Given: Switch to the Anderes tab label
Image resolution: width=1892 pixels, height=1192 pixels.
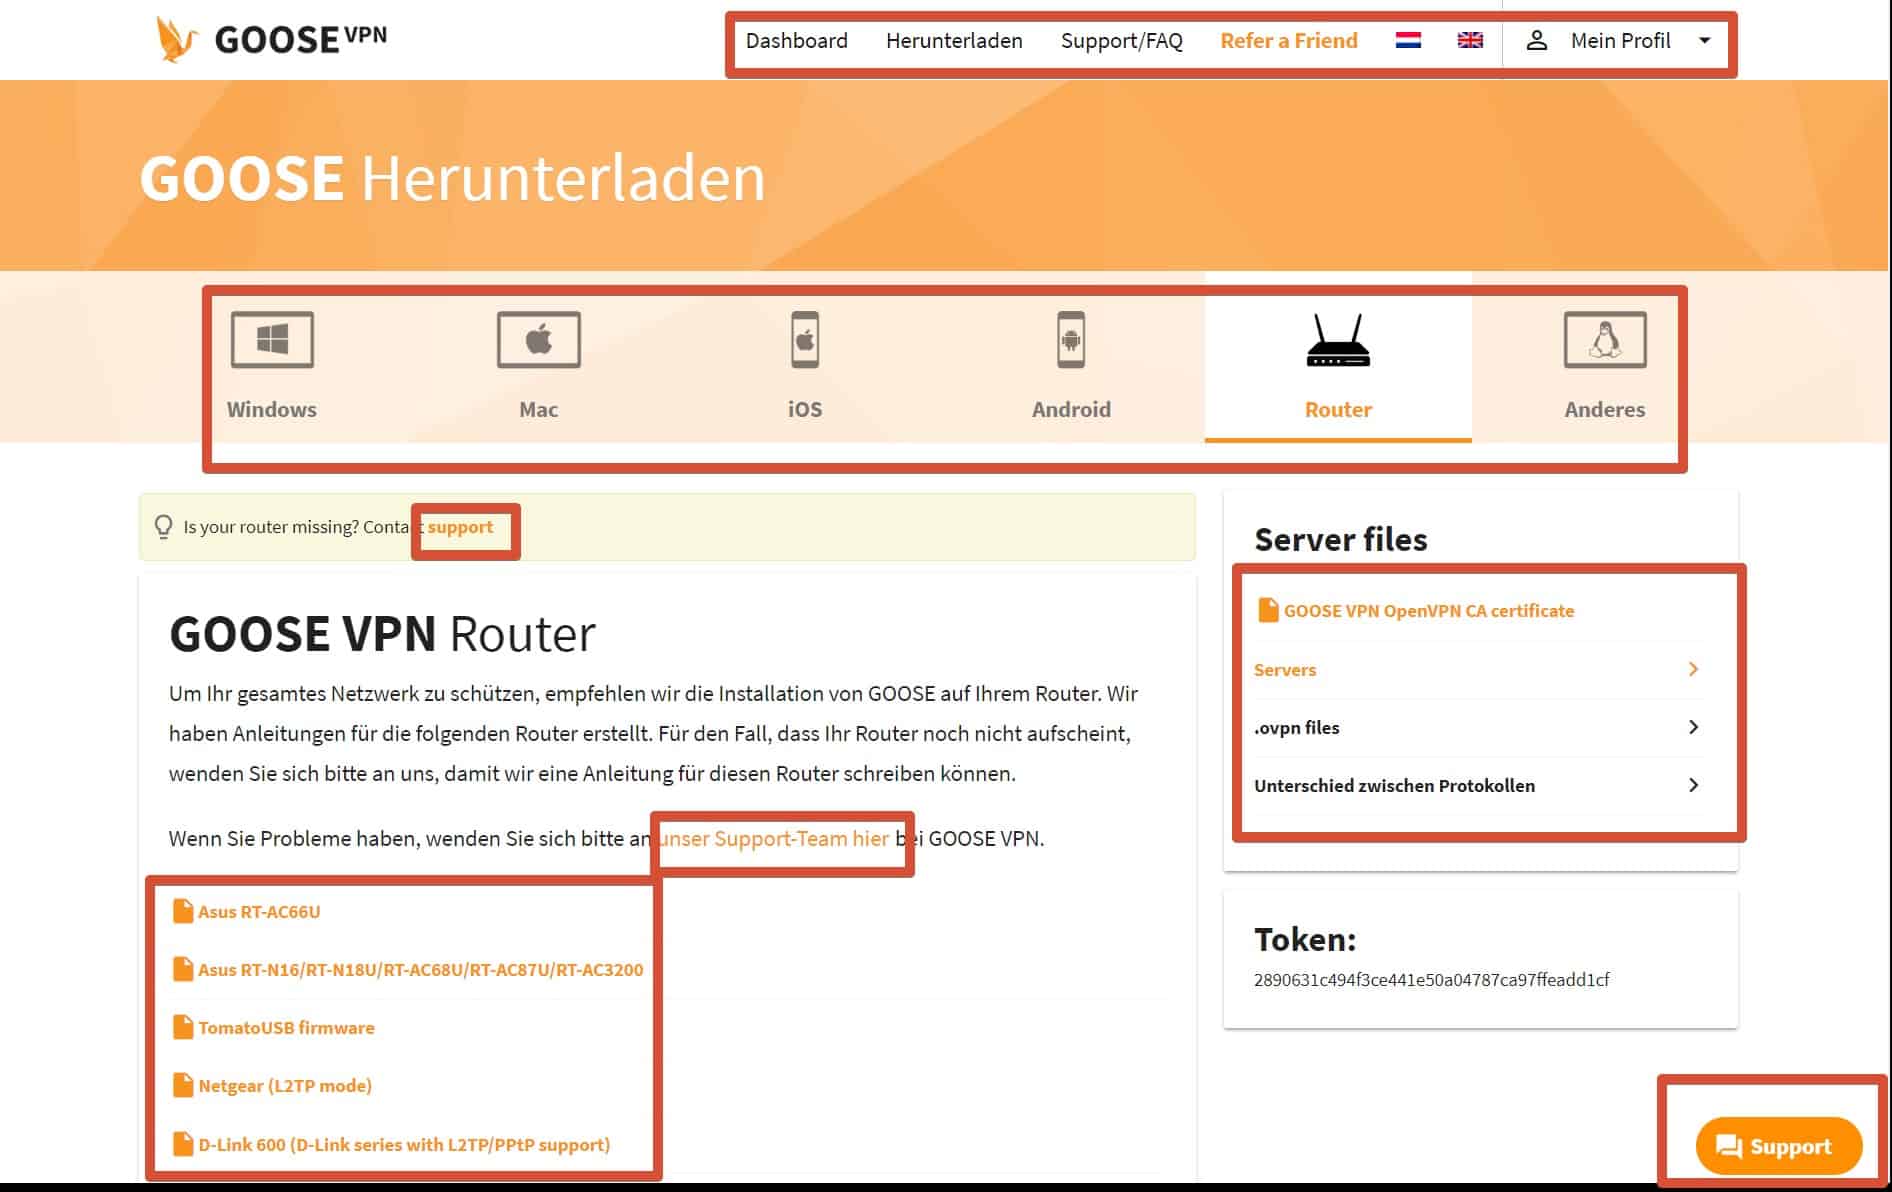Looking at the screenshot, I should point(1605,409).
